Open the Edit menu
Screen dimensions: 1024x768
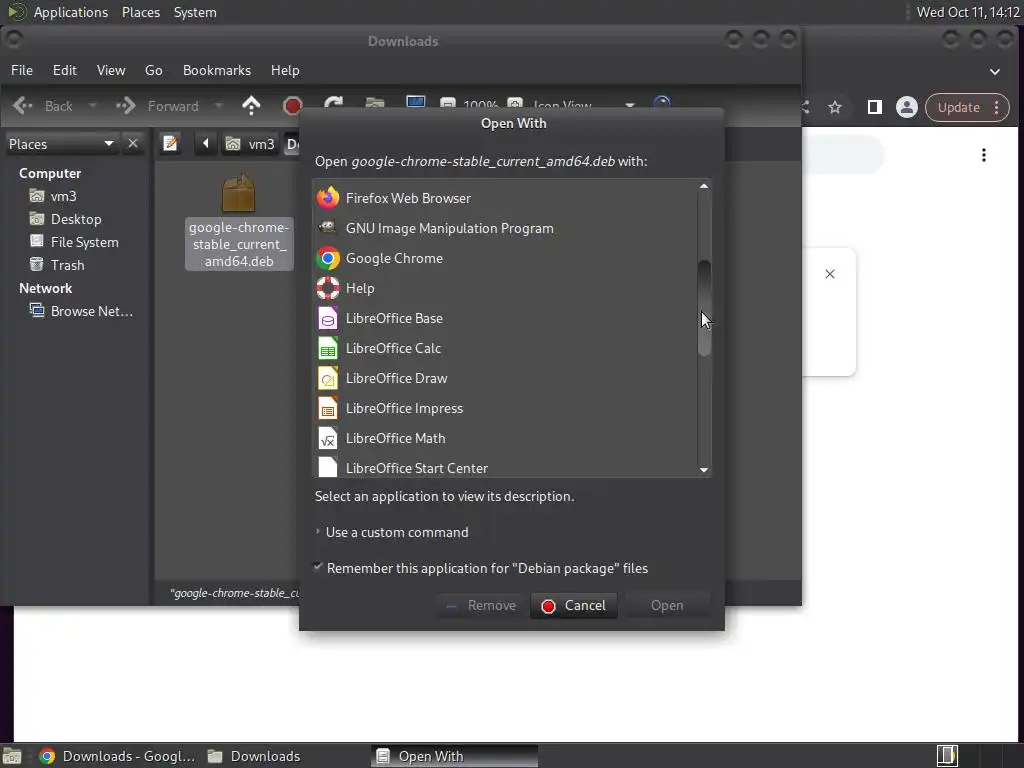65,70
